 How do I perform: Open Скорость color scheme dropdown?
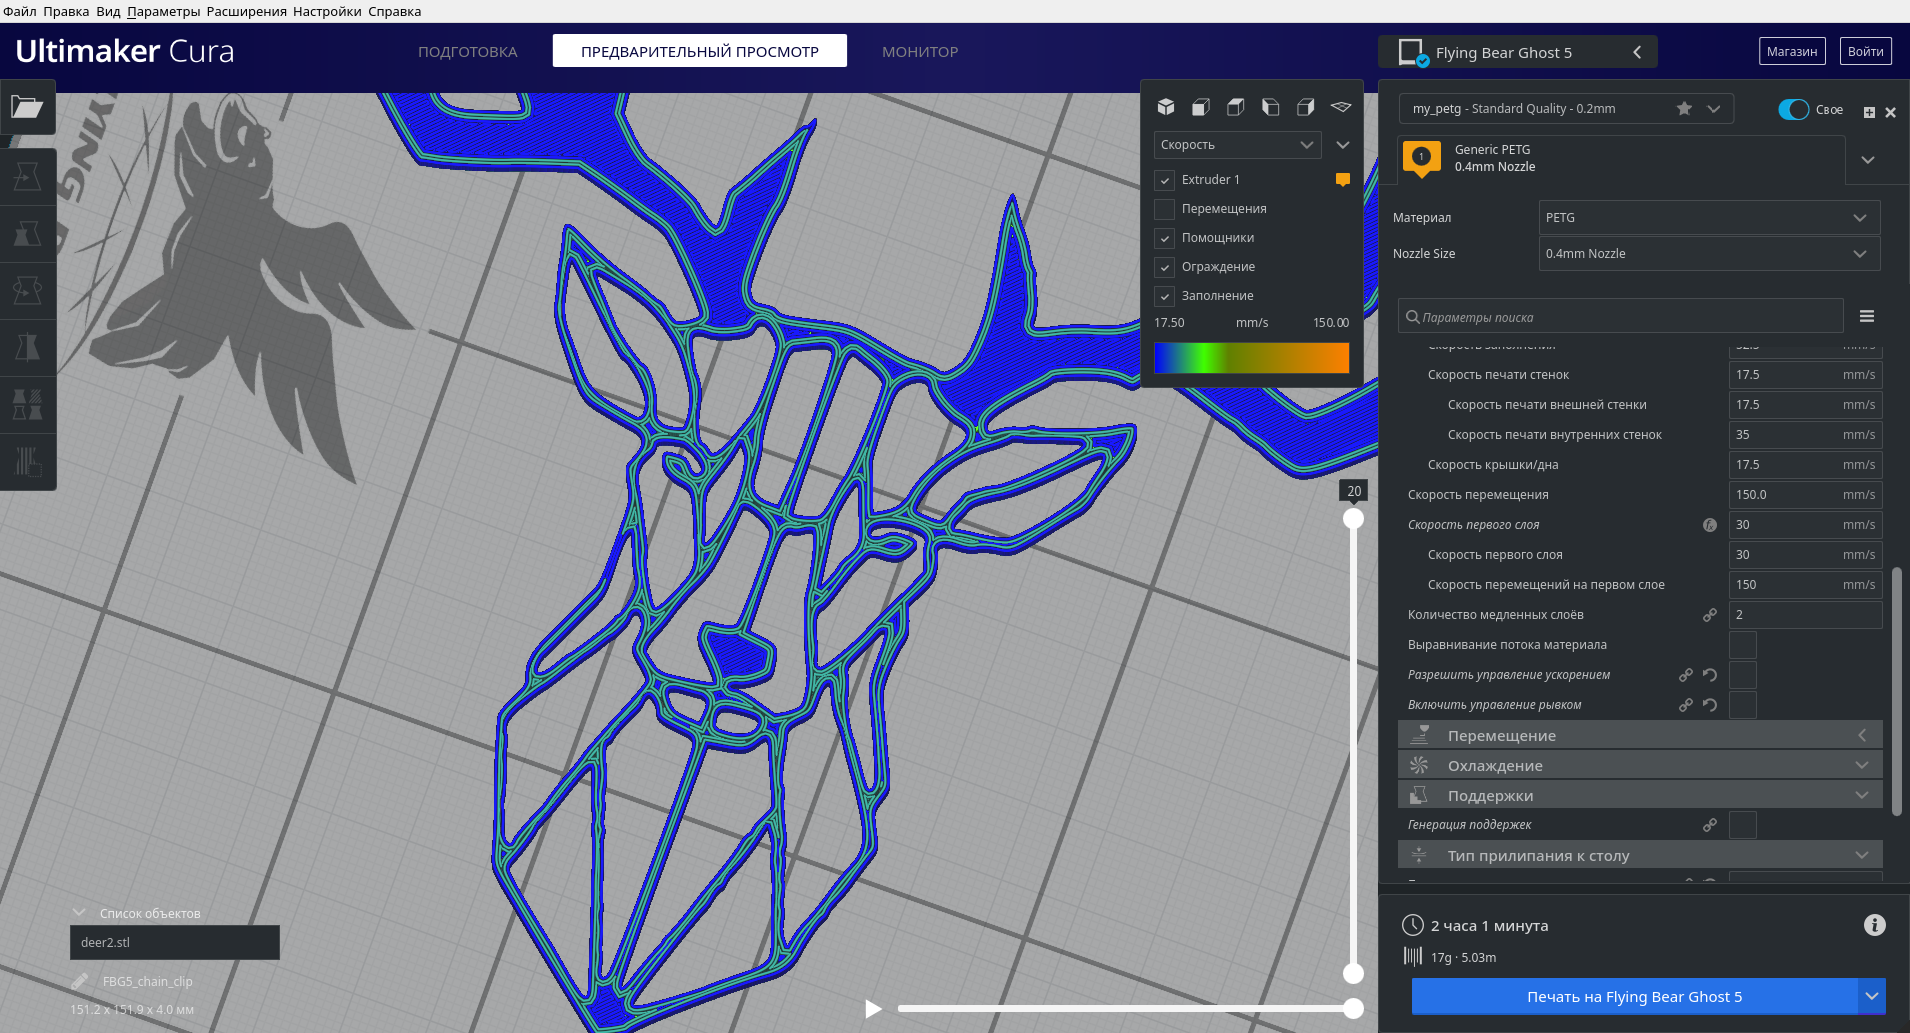click(x=1237, y=145)
